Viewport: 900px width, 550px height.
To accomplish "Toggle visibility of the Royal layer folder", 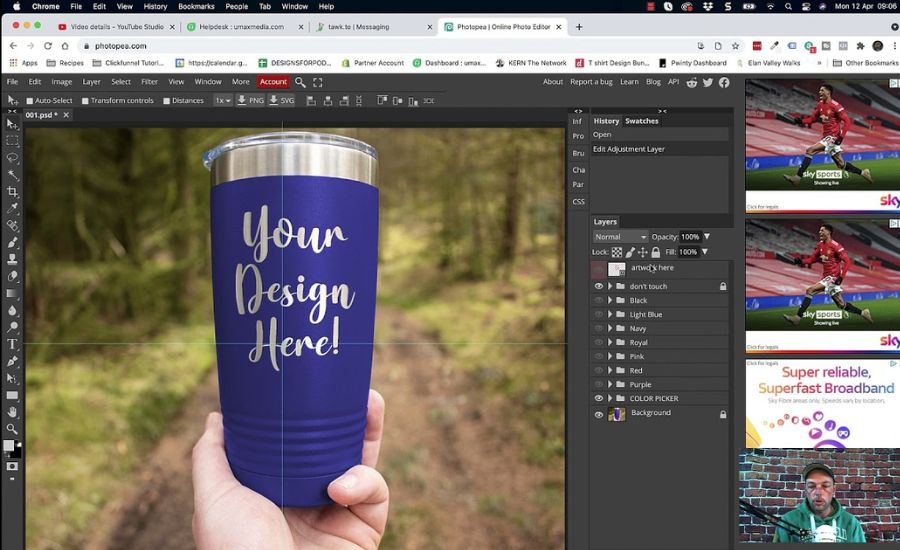I will (599, 342).
